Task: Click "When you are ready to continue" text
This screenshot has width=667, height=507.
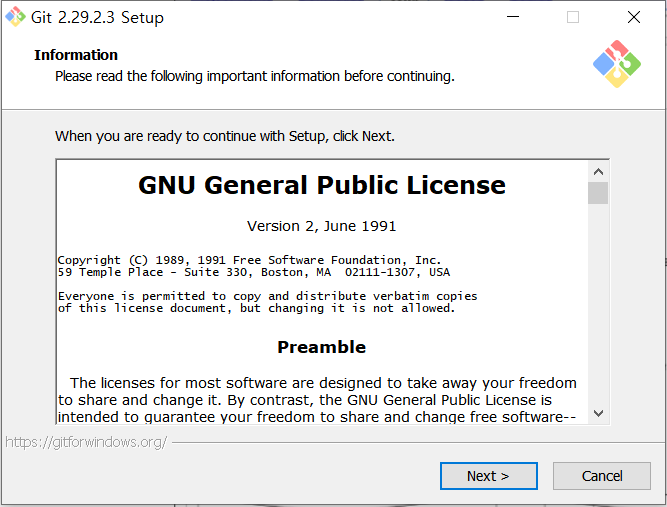Action: point(225,136)
